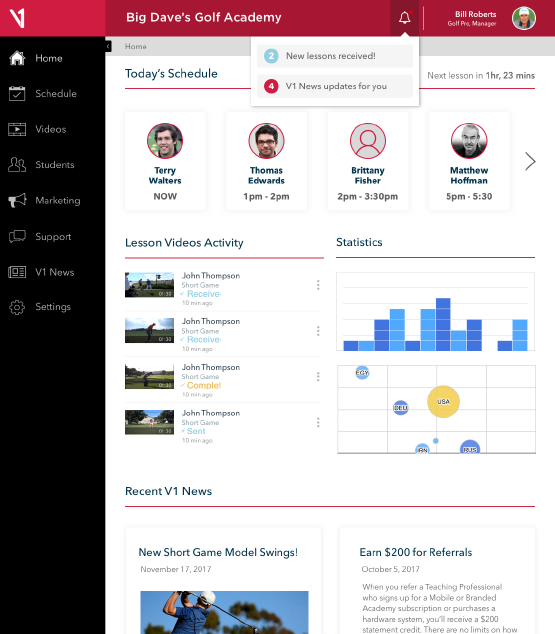Open Support in the sidebar menu
This screenshot has width=555, height=634.
click(x=53, y=237)
